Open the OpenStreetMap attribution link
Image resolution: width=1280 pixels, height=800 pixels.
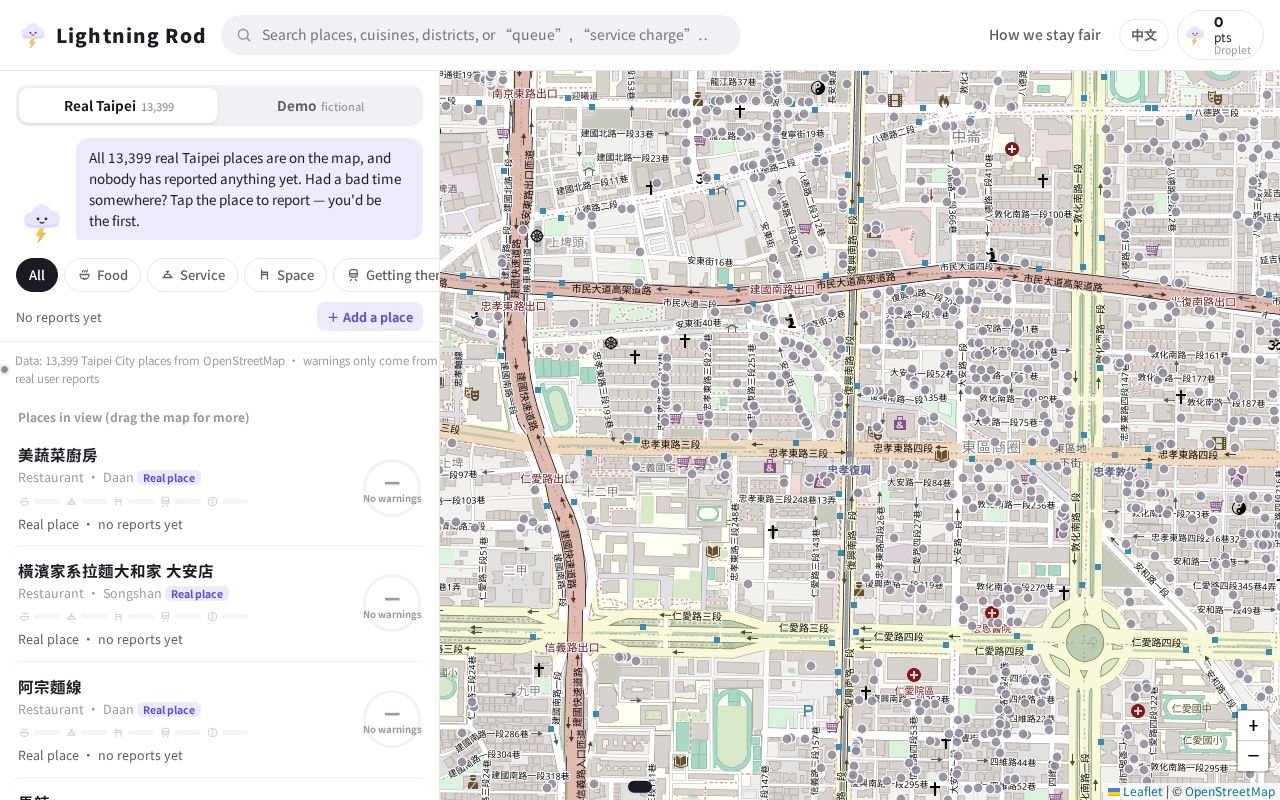1230,792
